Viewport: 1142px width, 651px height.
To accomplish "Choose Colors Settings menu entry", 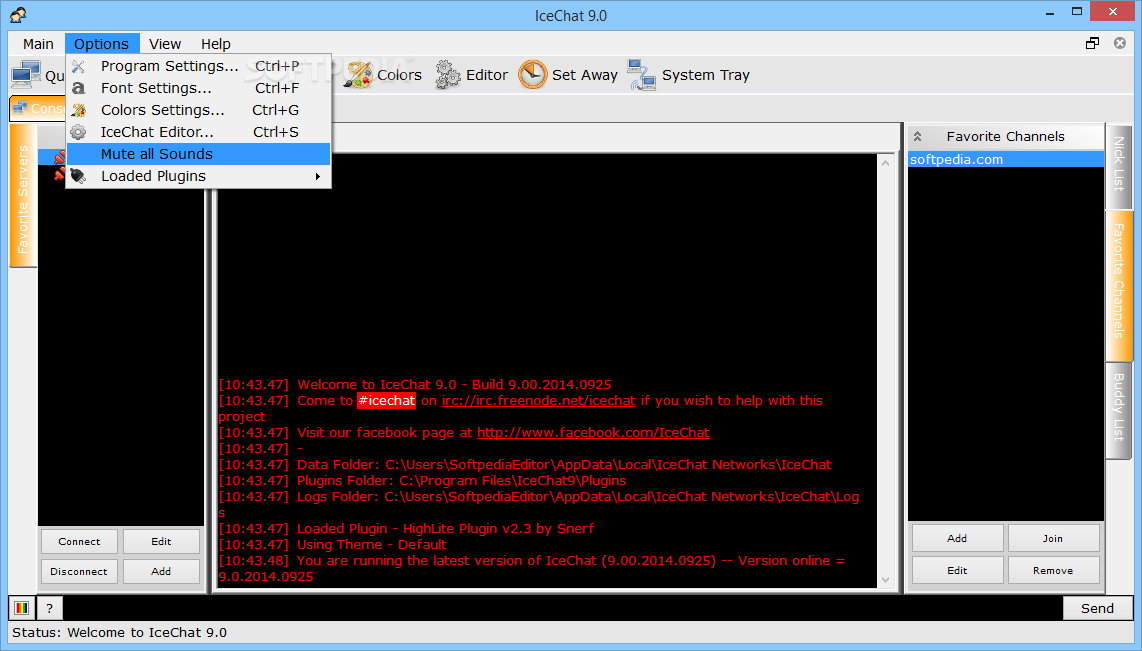I will tap(198, 110).
